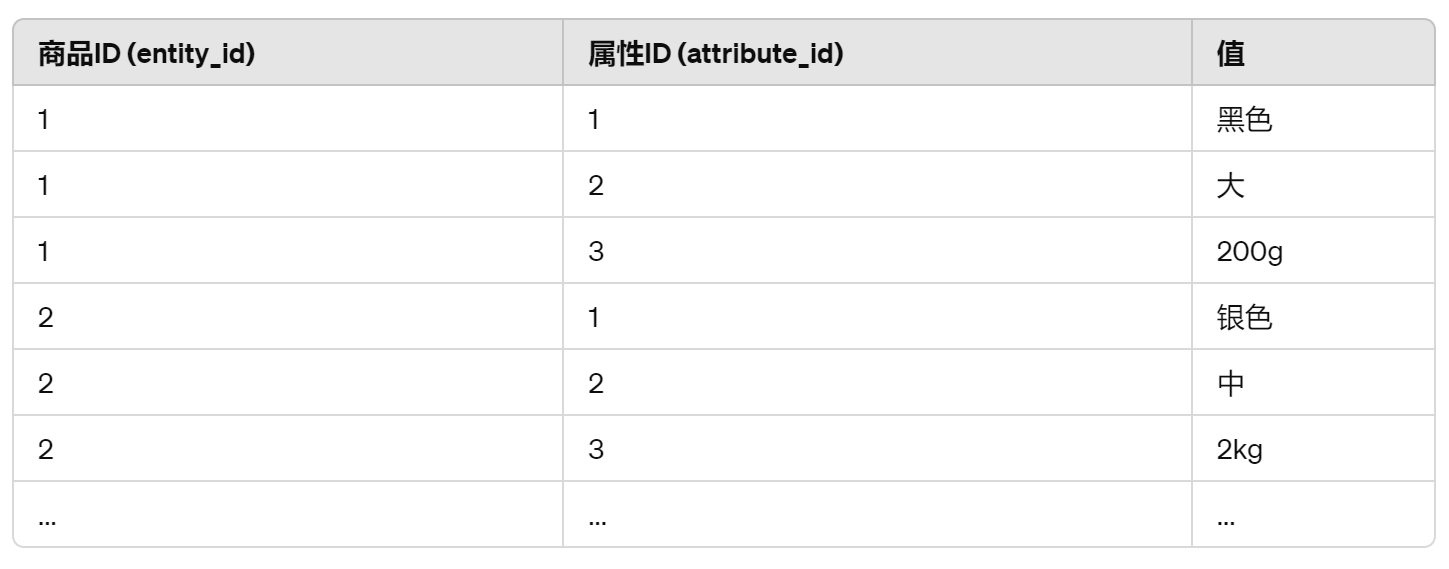Image resolution: width=1449 pixels, height=569 pixels.
Task: Select the attribute_id cell in the 大 row
Action: pos(595,186)
